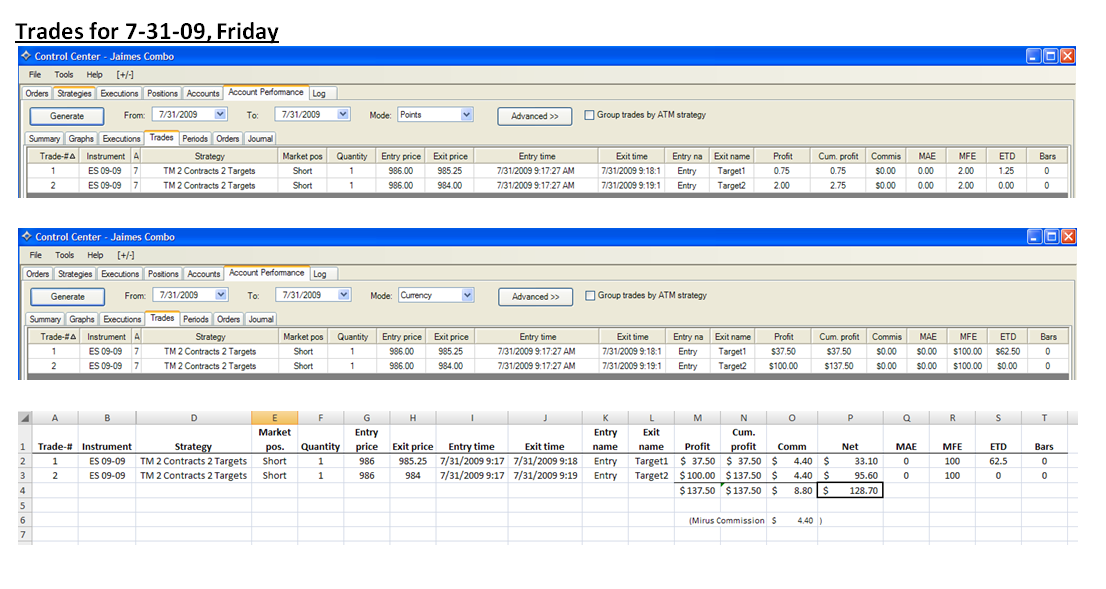
Task: Click Advanced >> in the lower Control Center window
Action: [535, 296]
